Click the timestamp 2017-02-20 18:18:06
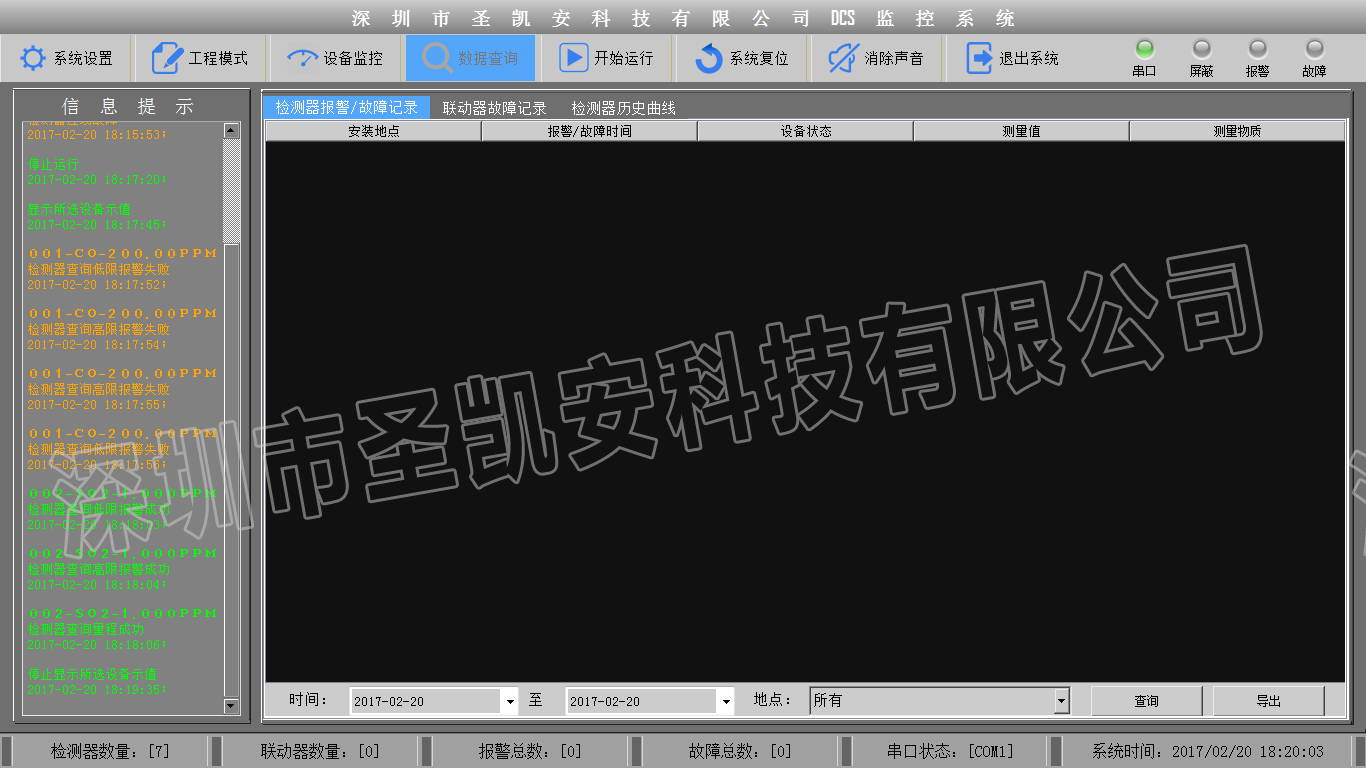The width and height of the screenshot is (1366, 768). pos(96,645)
